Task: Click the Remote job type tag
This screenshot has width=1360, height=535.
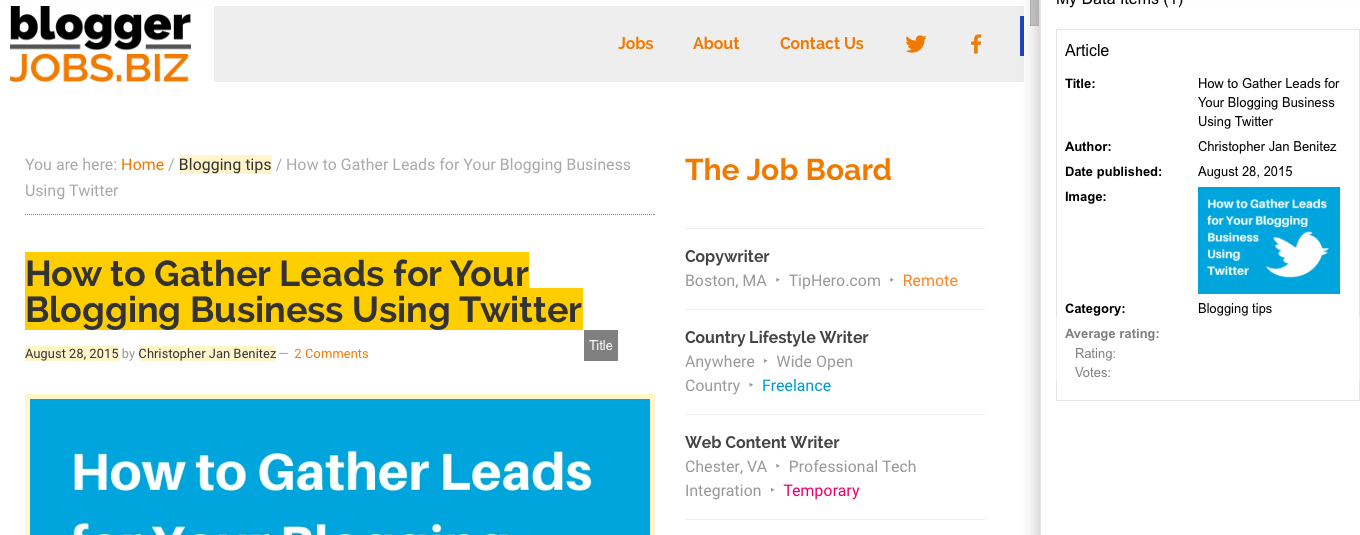Action: click(930, 281)
